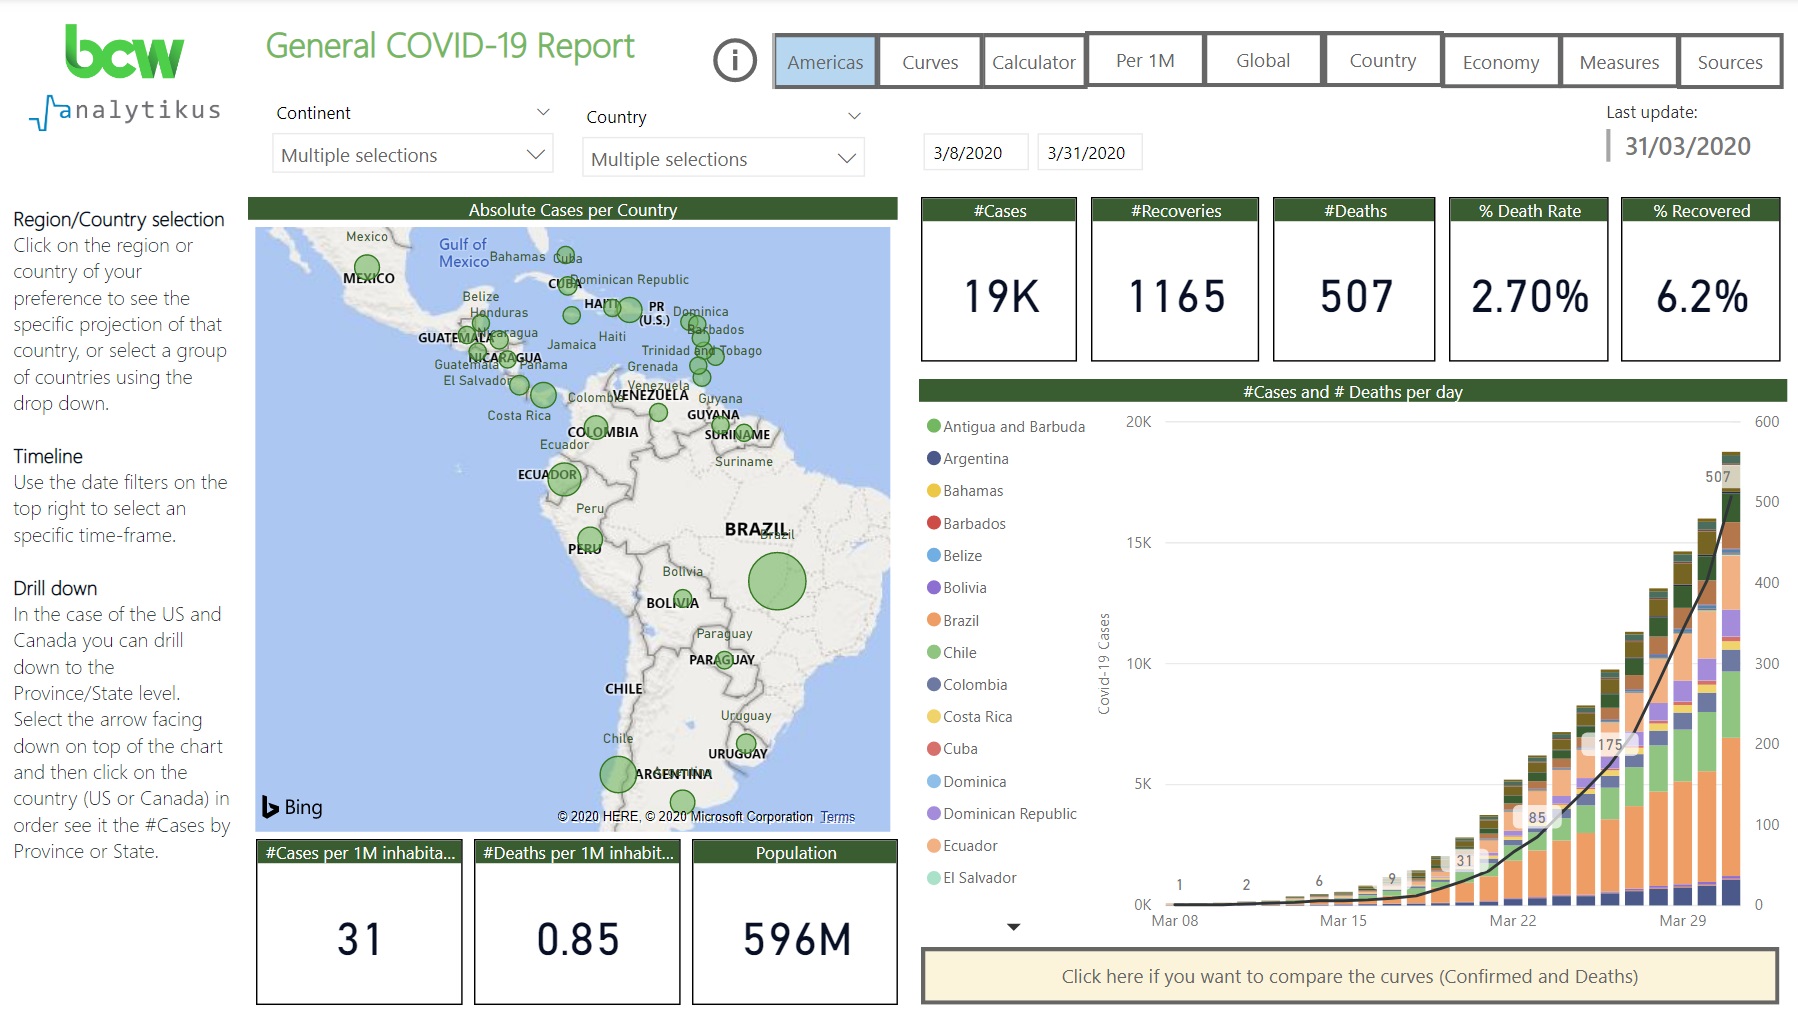This screenshot has height=1012, width=1798.
Task: Click Uruguay's green map bubble
Action: [x=746, y=743]
